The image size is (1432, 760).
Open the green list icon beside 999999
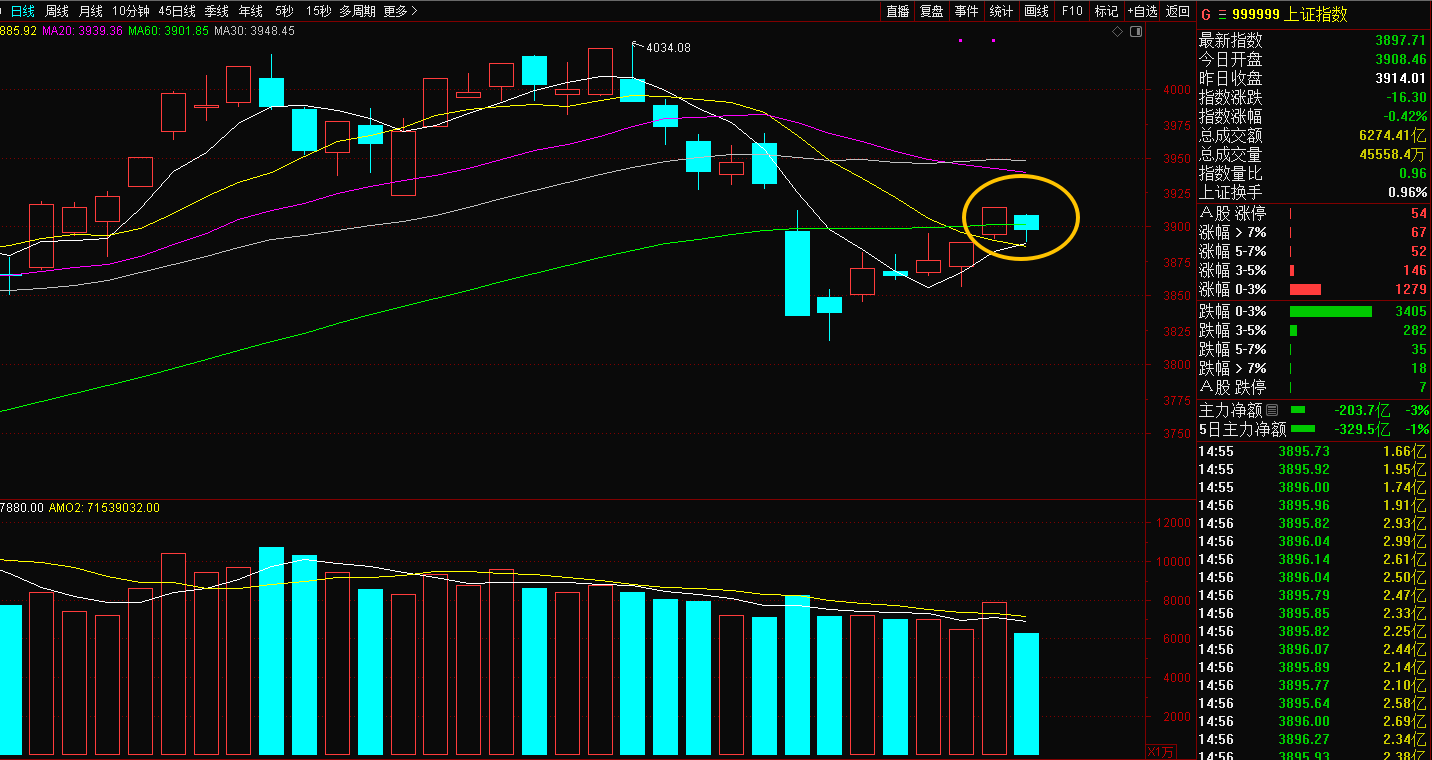pos(1221,14)
